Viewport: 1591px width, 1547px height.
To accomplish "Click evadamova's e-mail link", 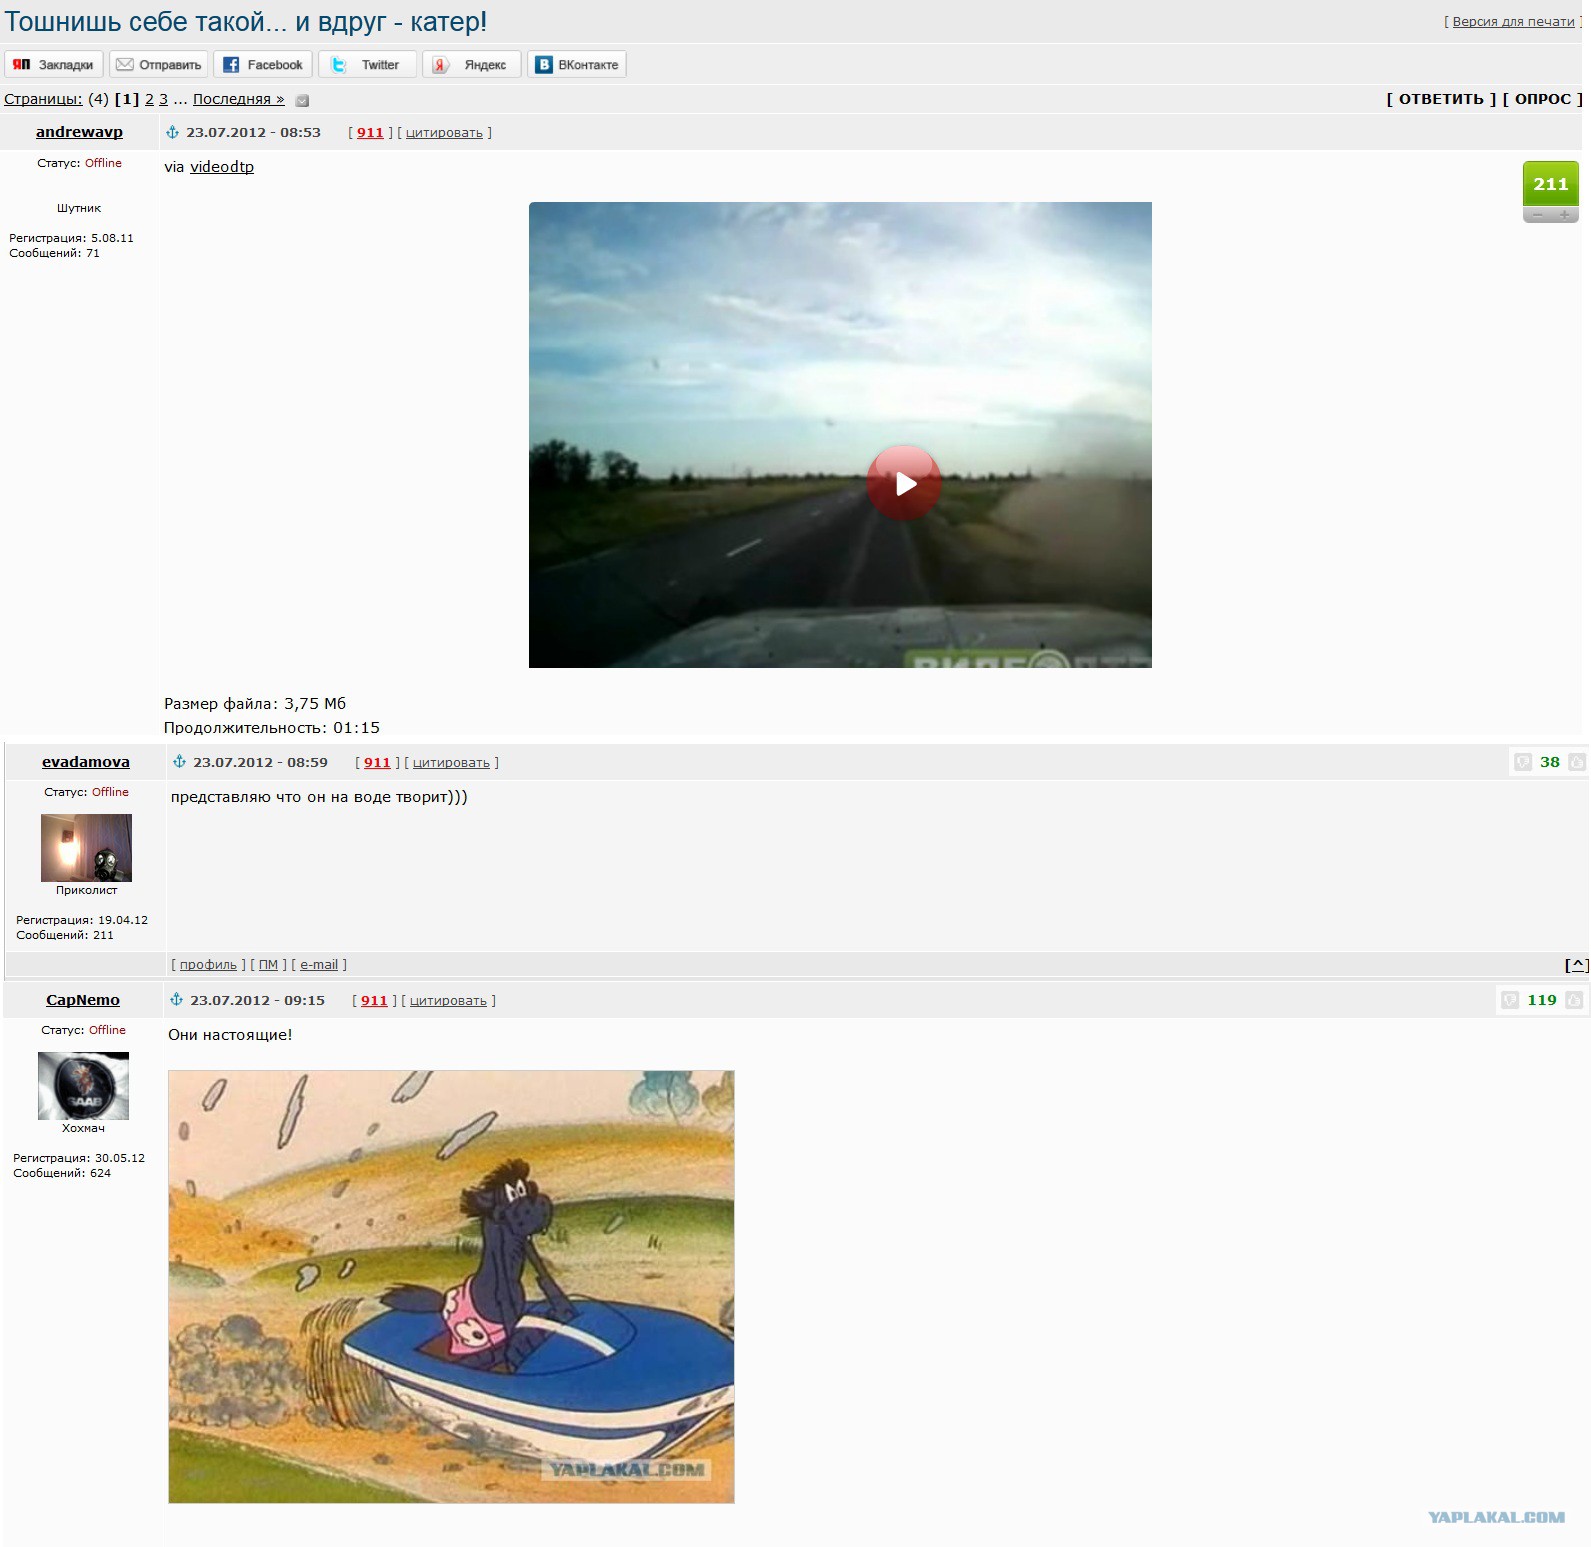I will click(x=319, y=965).
